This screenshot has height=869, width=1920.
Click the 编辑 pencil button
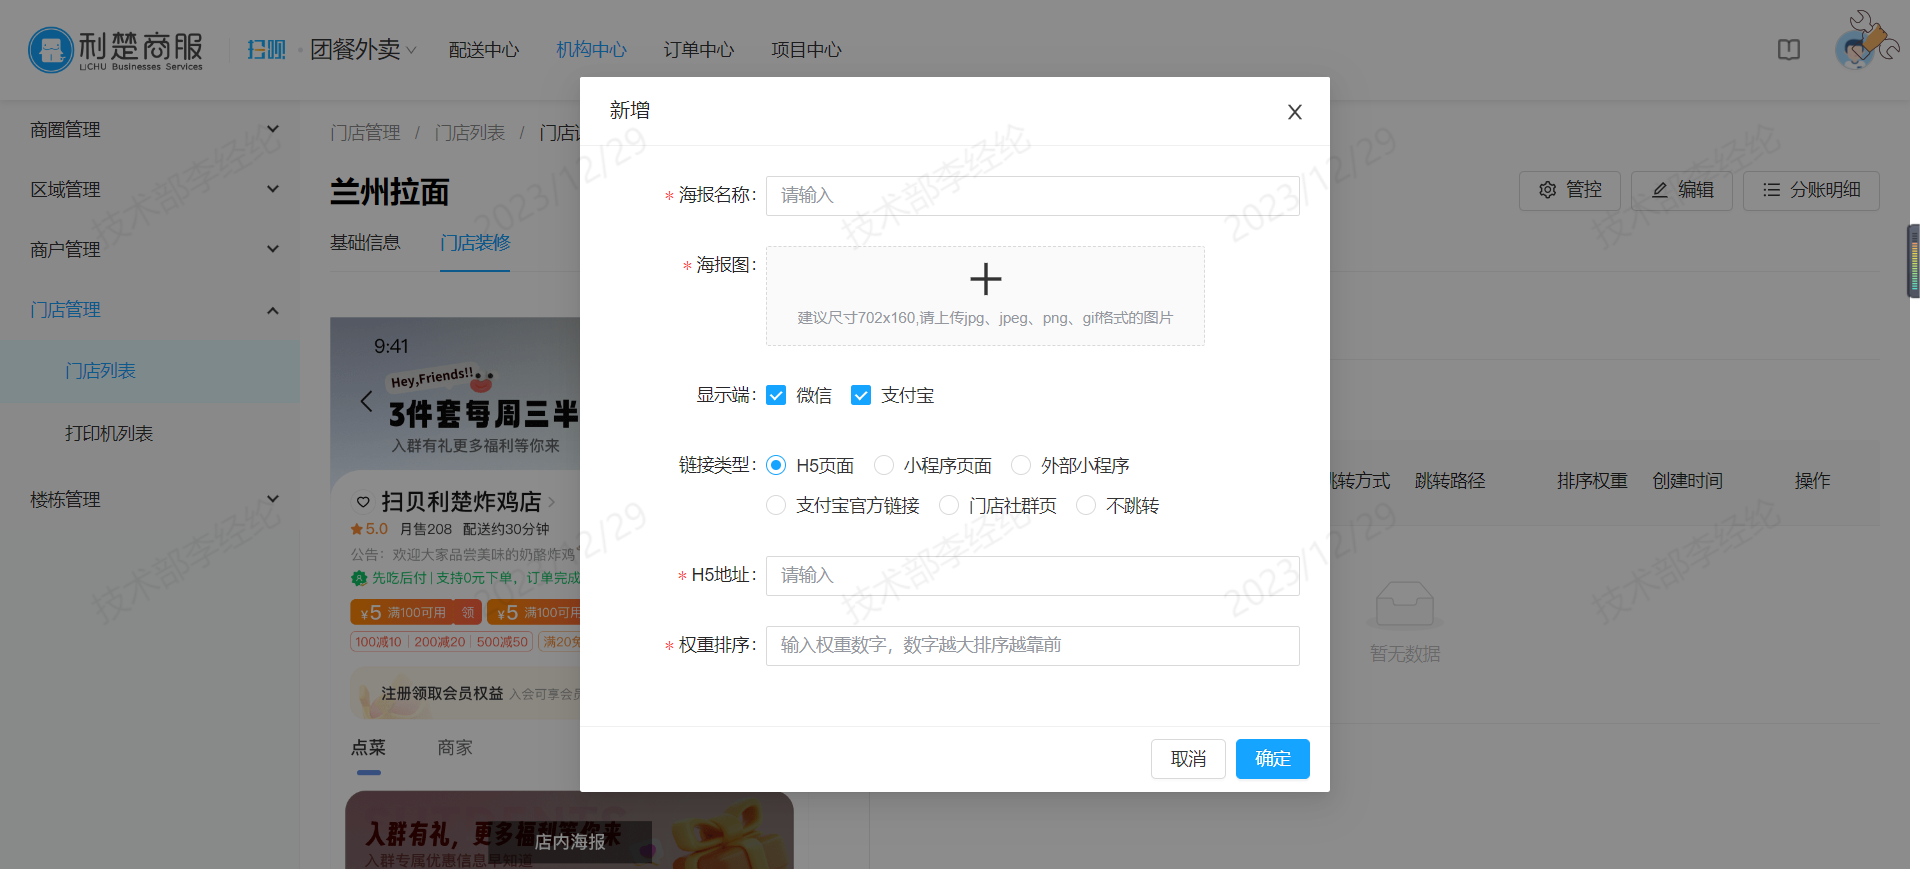(x=1683, y=190)
